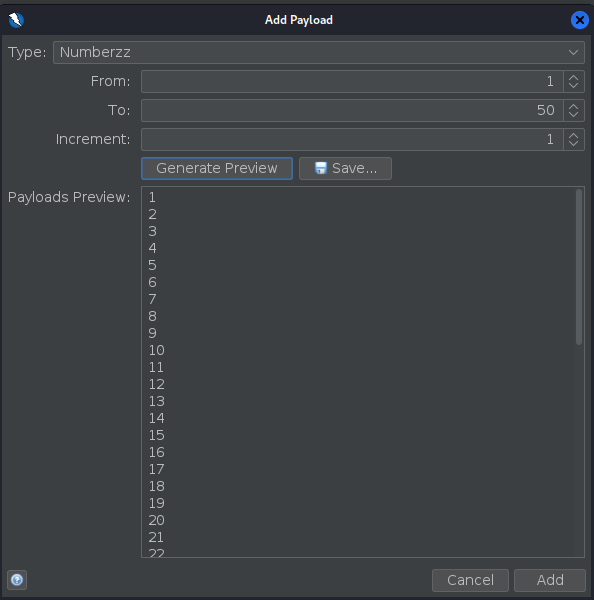
Task: Increase the Increment value with up arrow
Action: click(573, 135)
